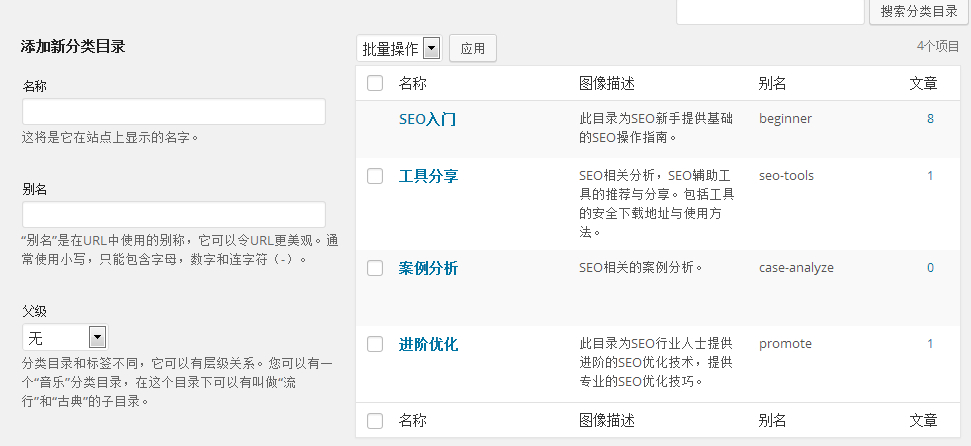
Task: Toggle select-all checkbox in table header
Action: point(375,83)
